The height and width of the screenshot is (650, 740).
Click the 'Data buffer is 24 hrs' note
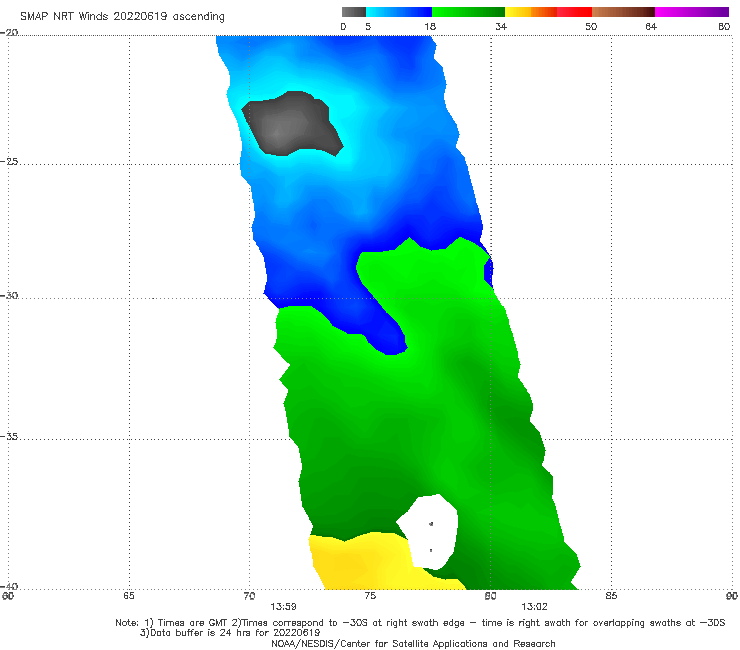230,633
